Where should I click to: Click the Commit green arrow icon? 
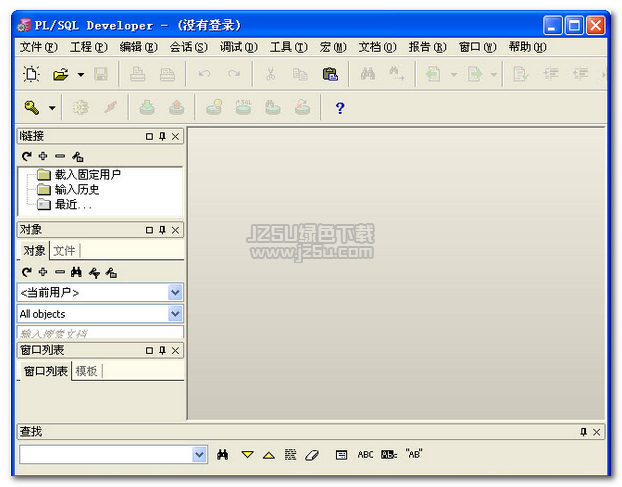147,107
